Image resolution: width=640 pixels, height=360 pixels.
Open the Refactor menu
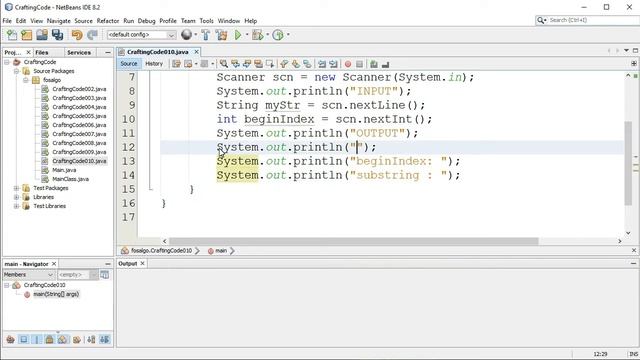[x=108, y=21]
